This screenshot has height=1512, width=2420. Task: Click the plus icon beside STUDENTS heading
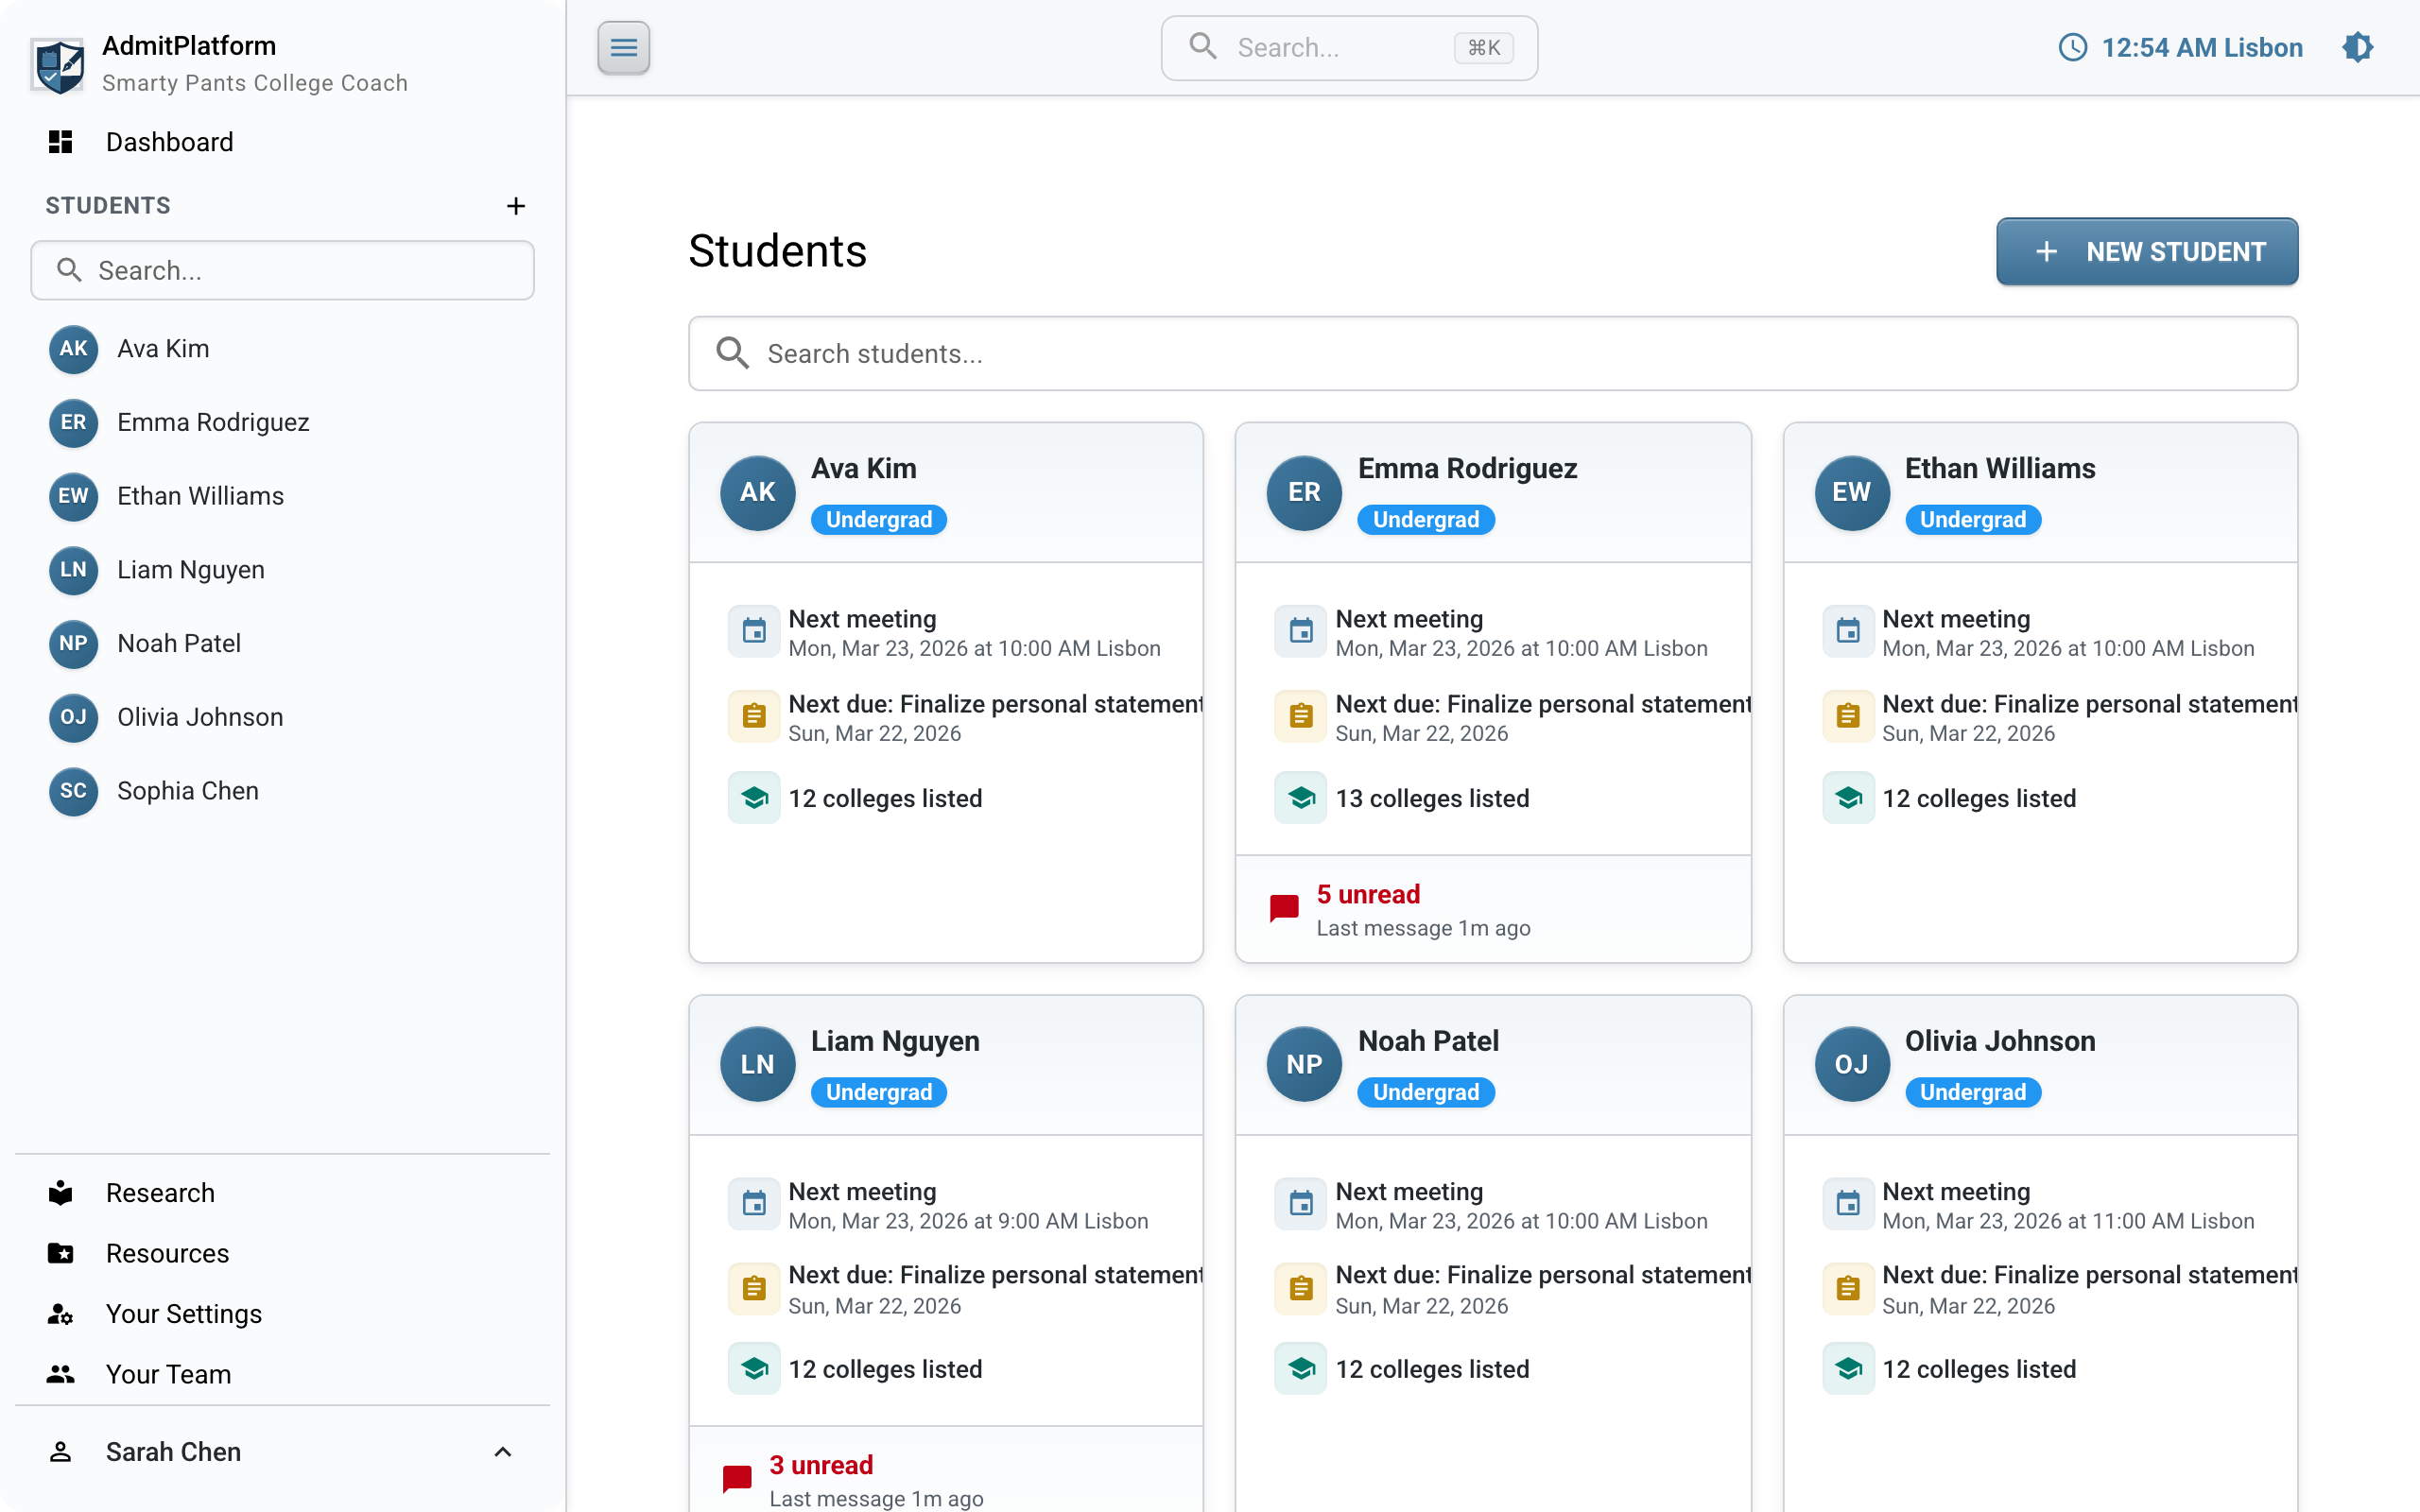(x=516, y=206)
